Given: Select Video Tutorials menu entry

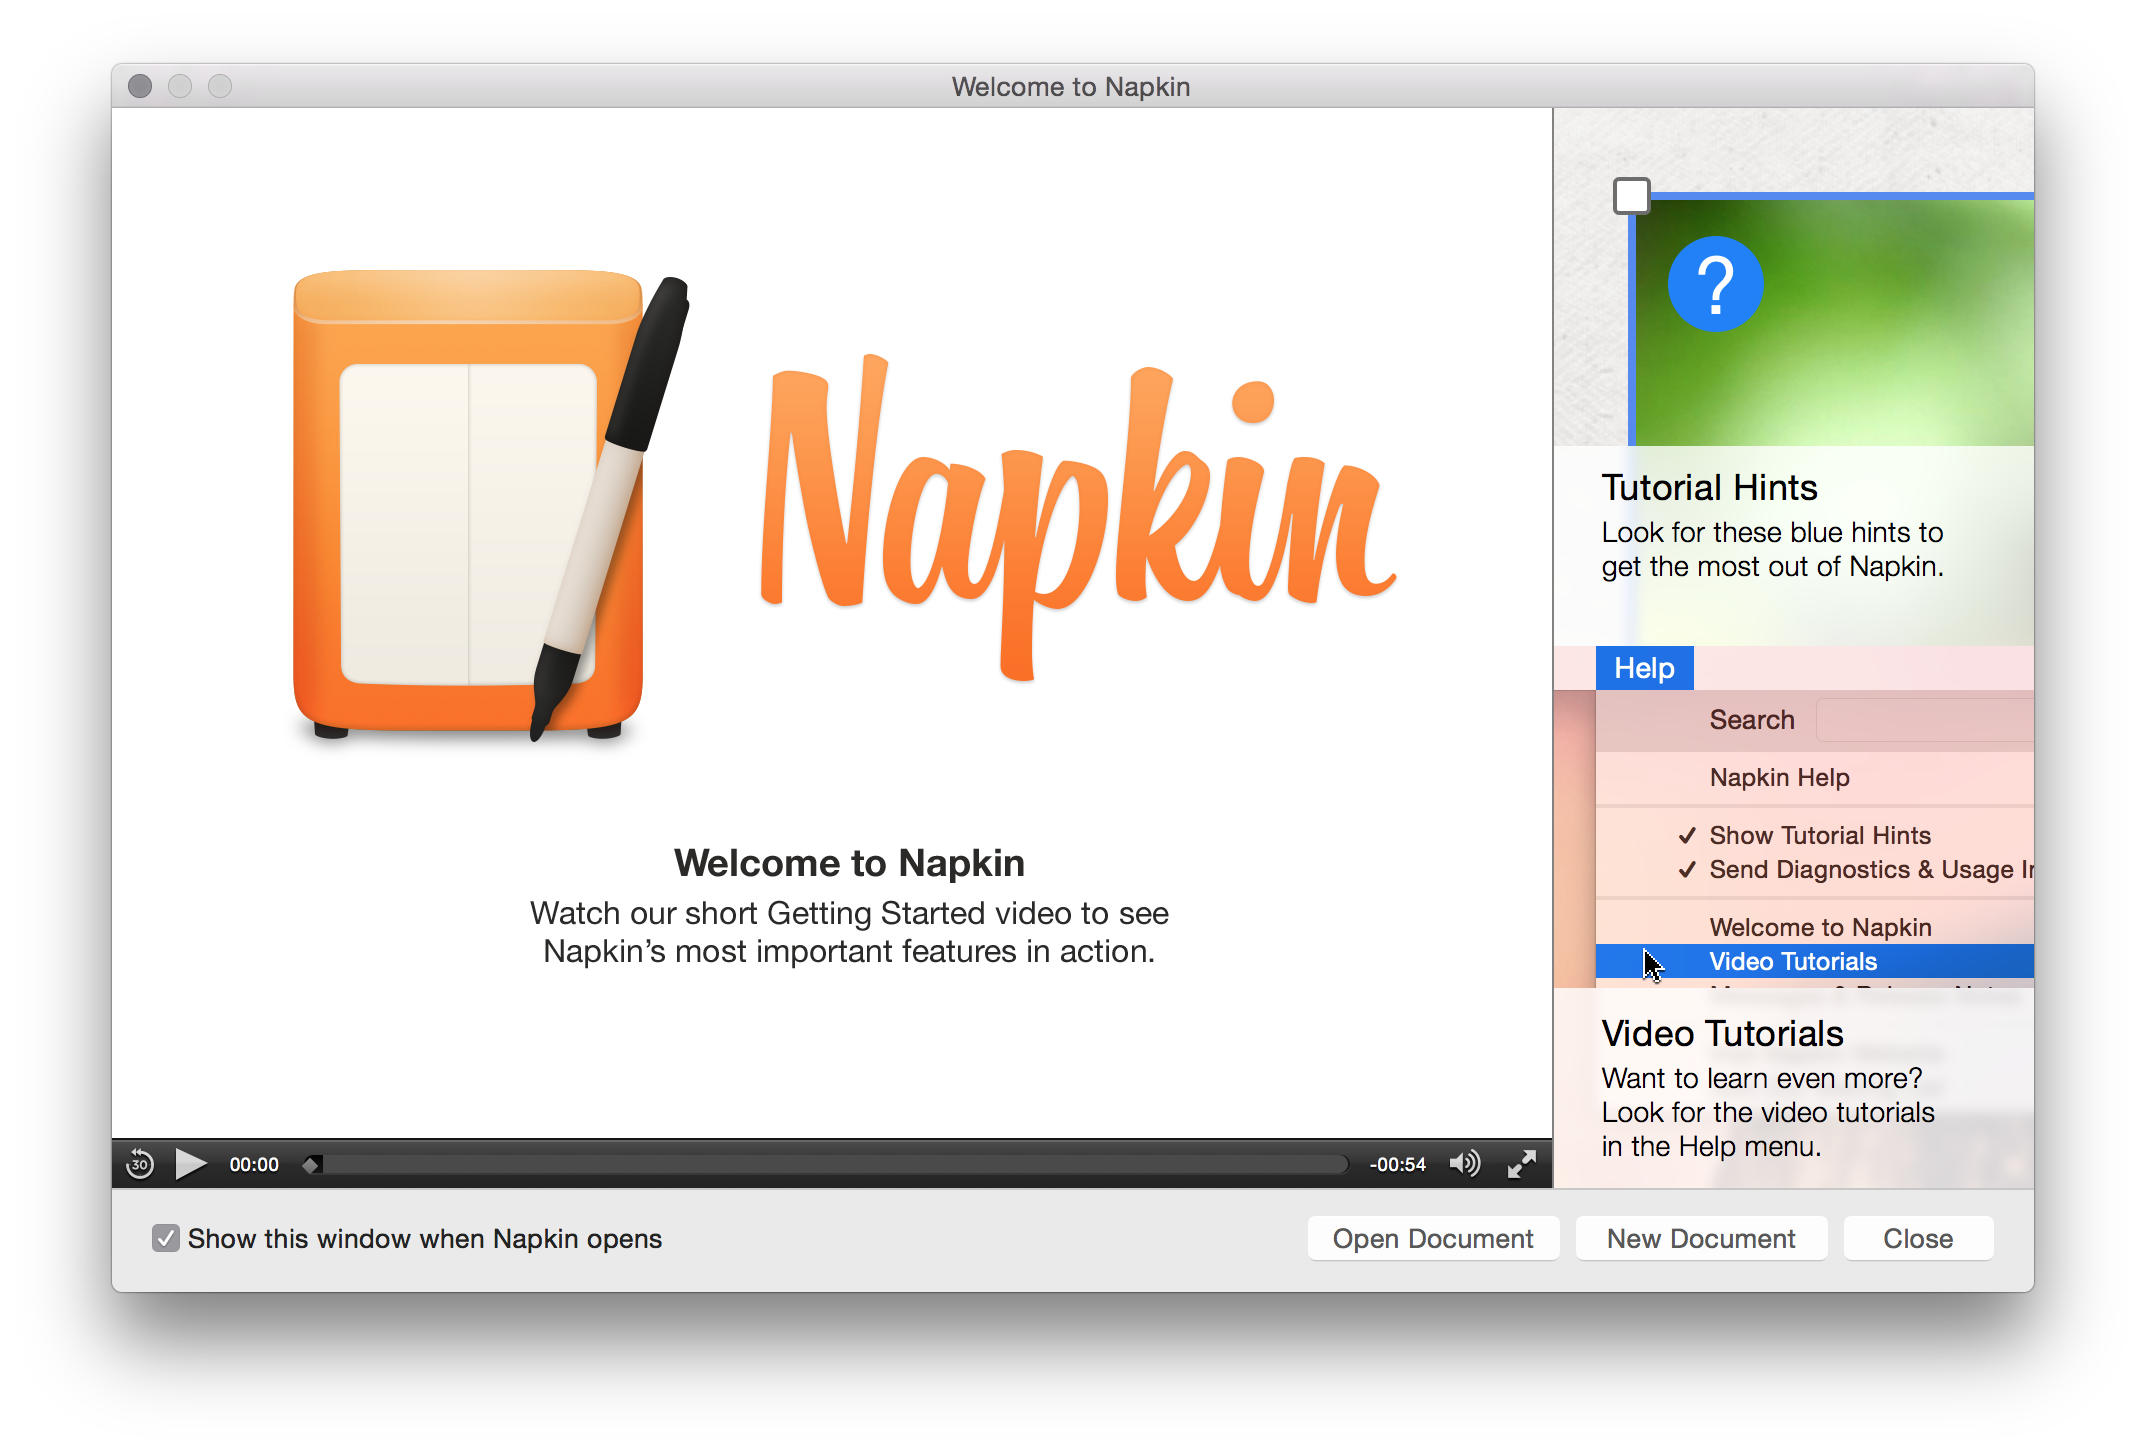Looking at the screenshot, I should (1792, 961).
